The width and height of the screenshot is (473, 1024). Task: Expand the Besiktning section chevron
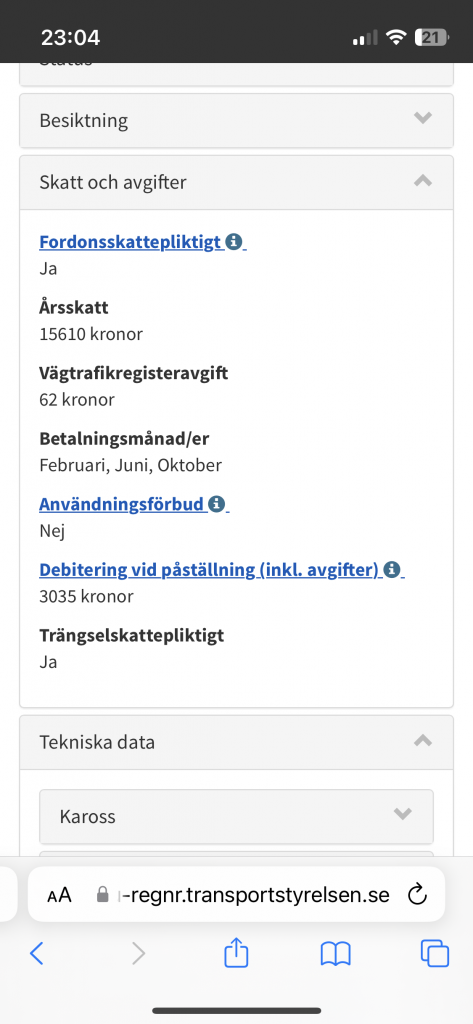[x=423, y=118]
